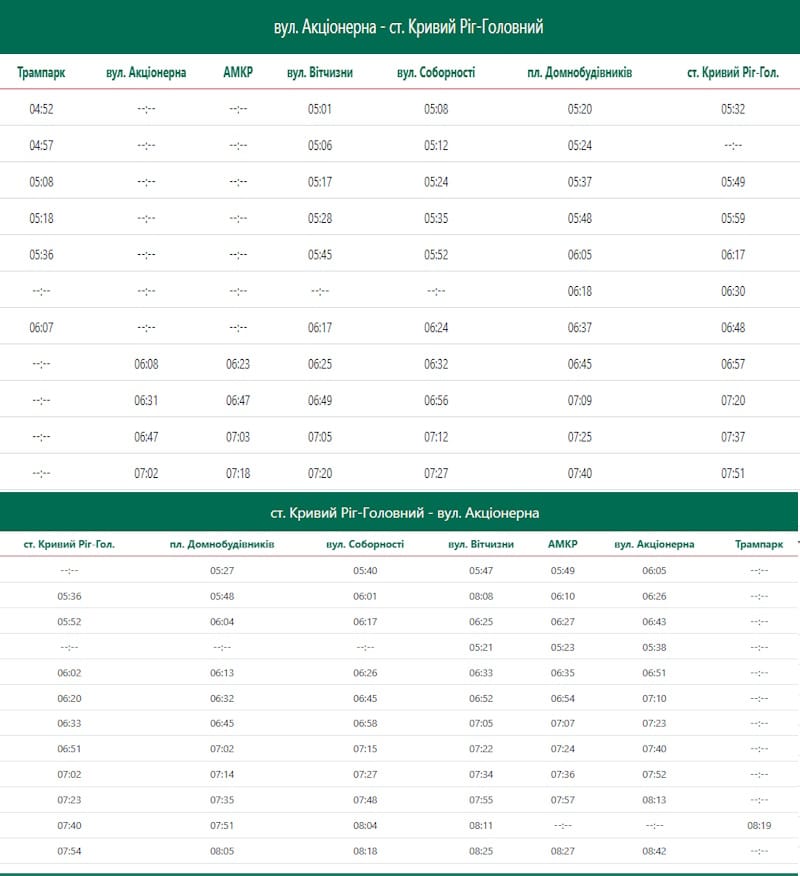
Task: Click the 08:19 arrival time at Трампарк
Action: coord(759,826)
